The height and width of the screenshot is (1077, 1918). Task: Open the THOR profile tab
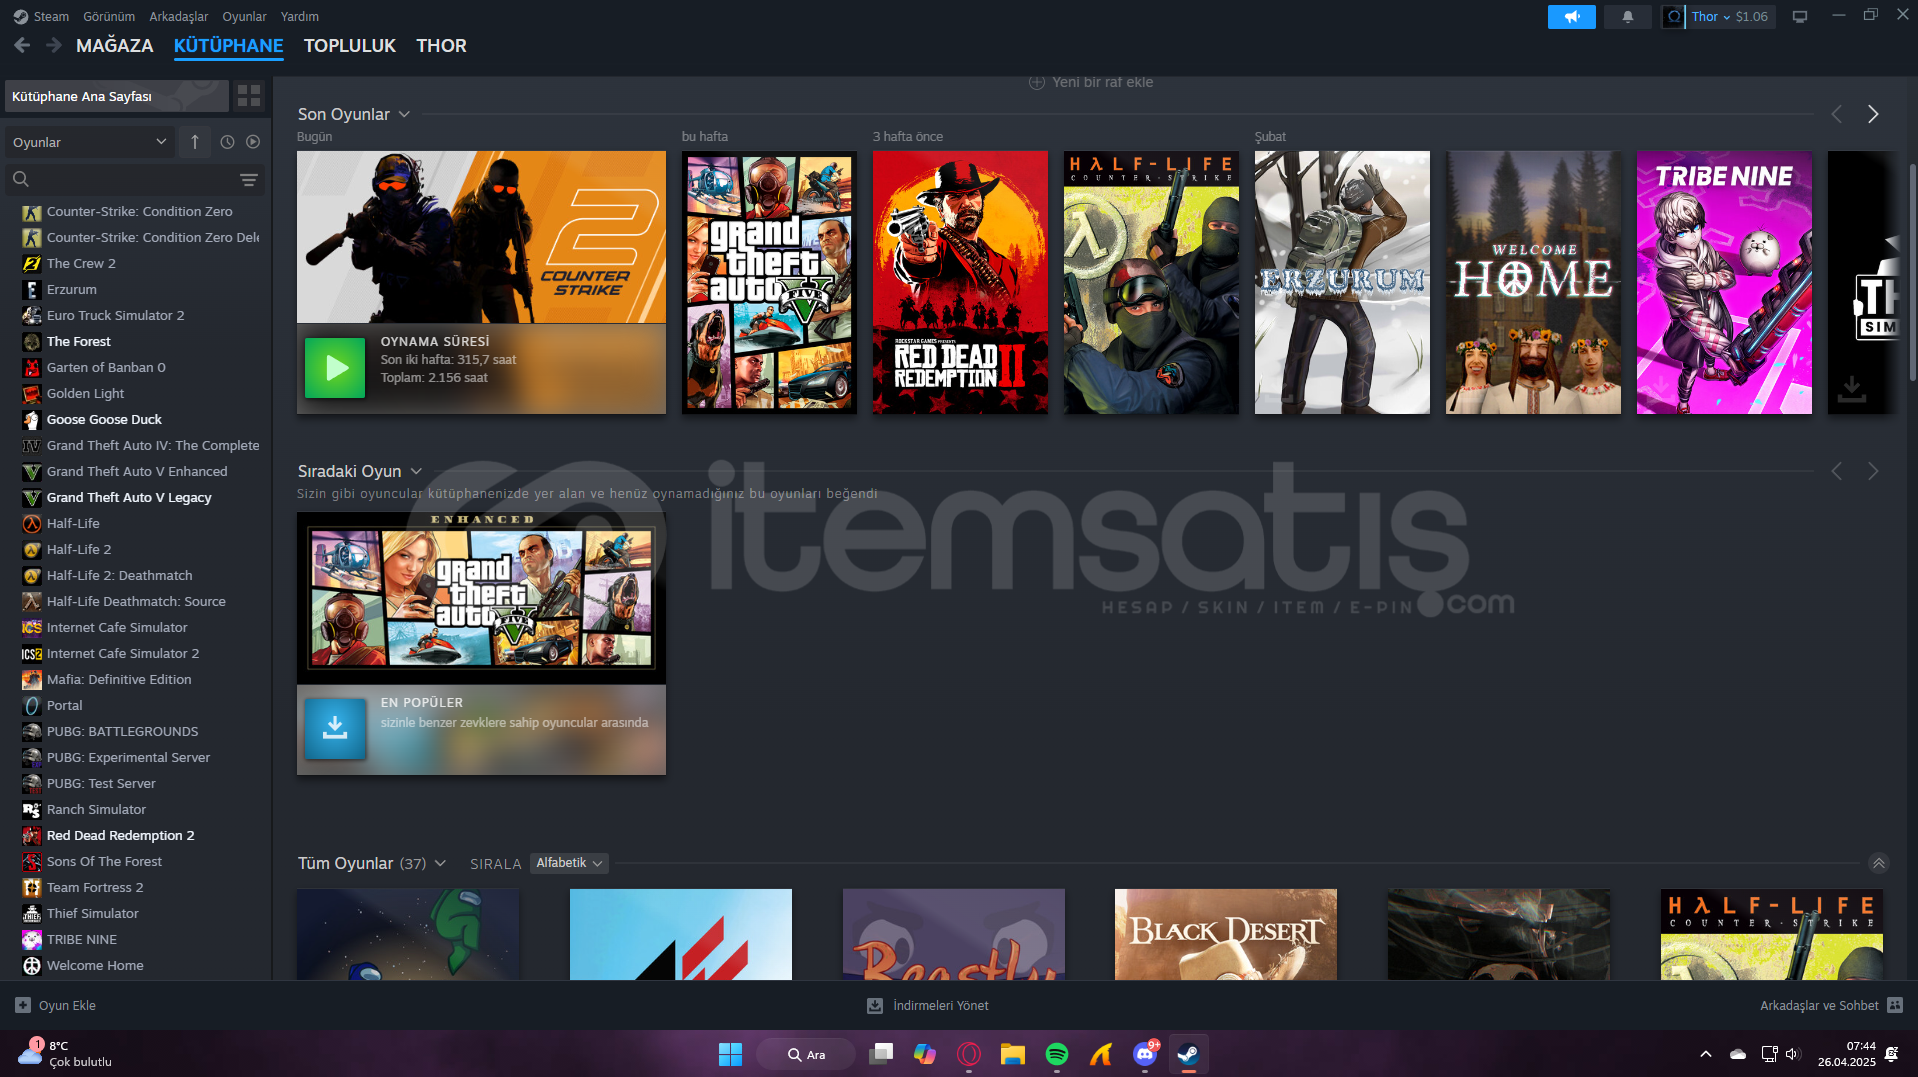coord(441,46)
